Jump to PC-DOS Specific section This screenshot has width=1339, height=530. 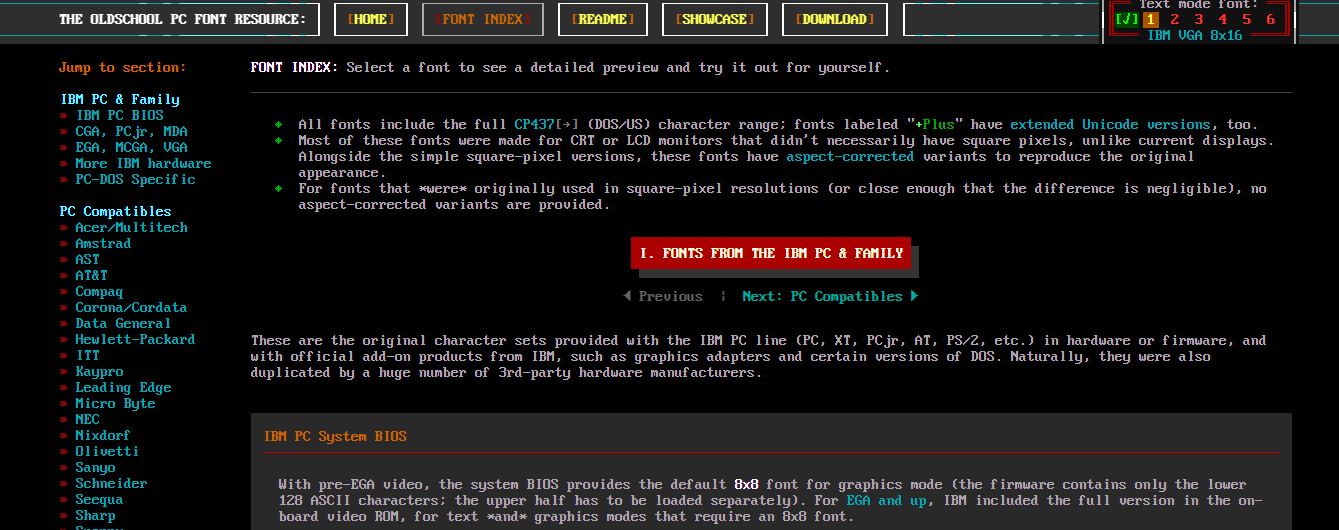point(135,179)
